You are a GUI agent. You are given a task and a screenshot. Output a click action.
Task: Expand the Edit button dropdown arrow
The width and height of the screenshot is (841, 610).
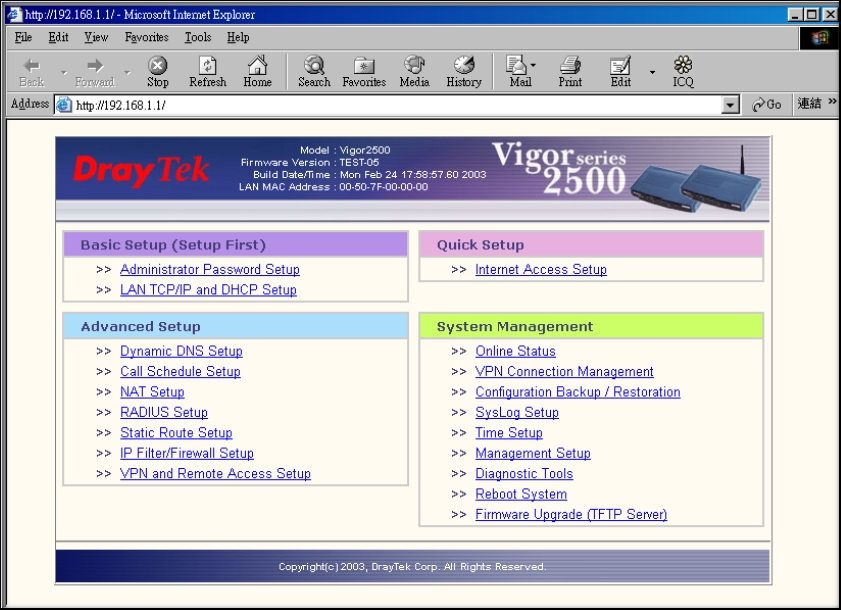[x=652, y=72]
